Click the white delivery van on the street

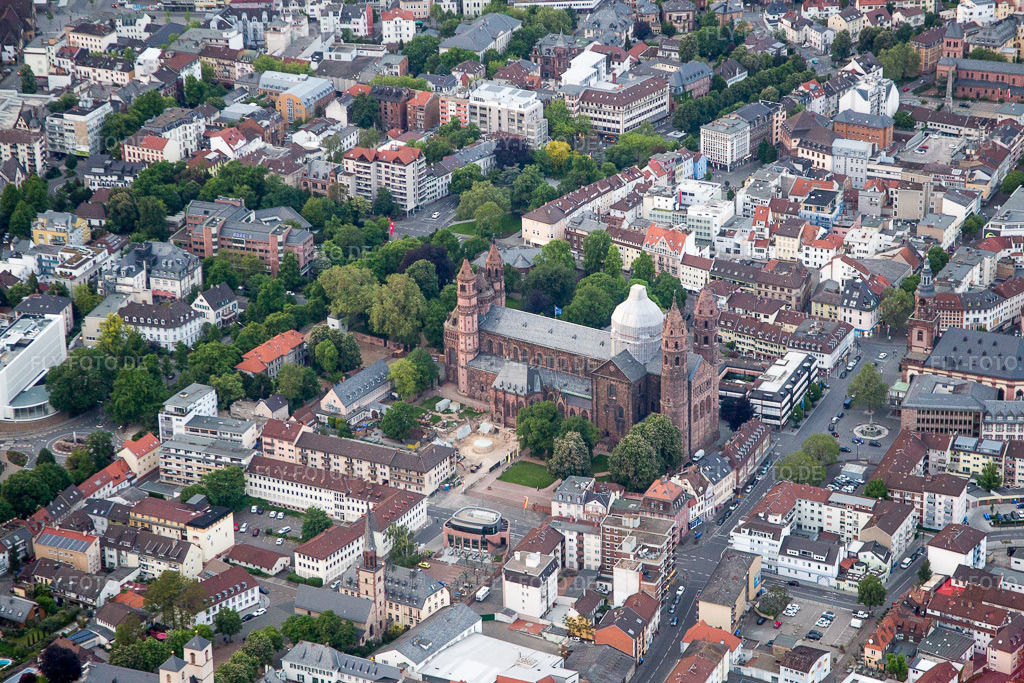point(696,457)
